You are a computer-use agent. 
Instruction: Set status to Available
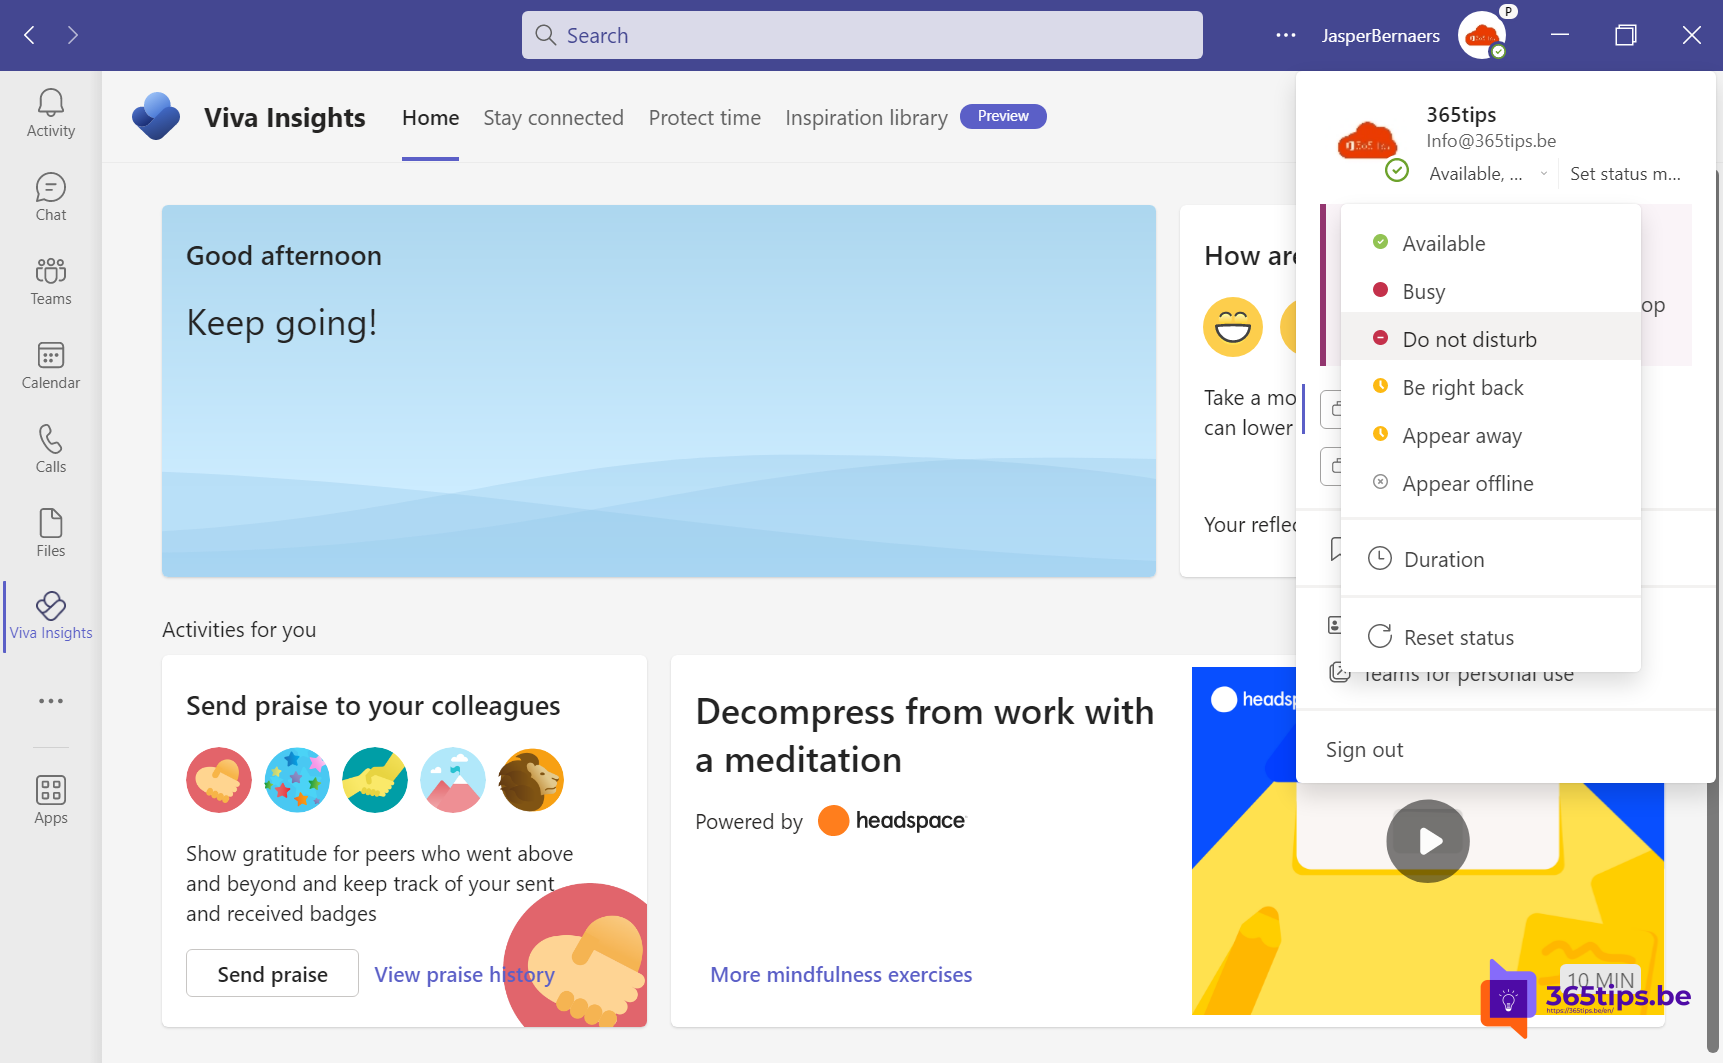[1491, 243]
